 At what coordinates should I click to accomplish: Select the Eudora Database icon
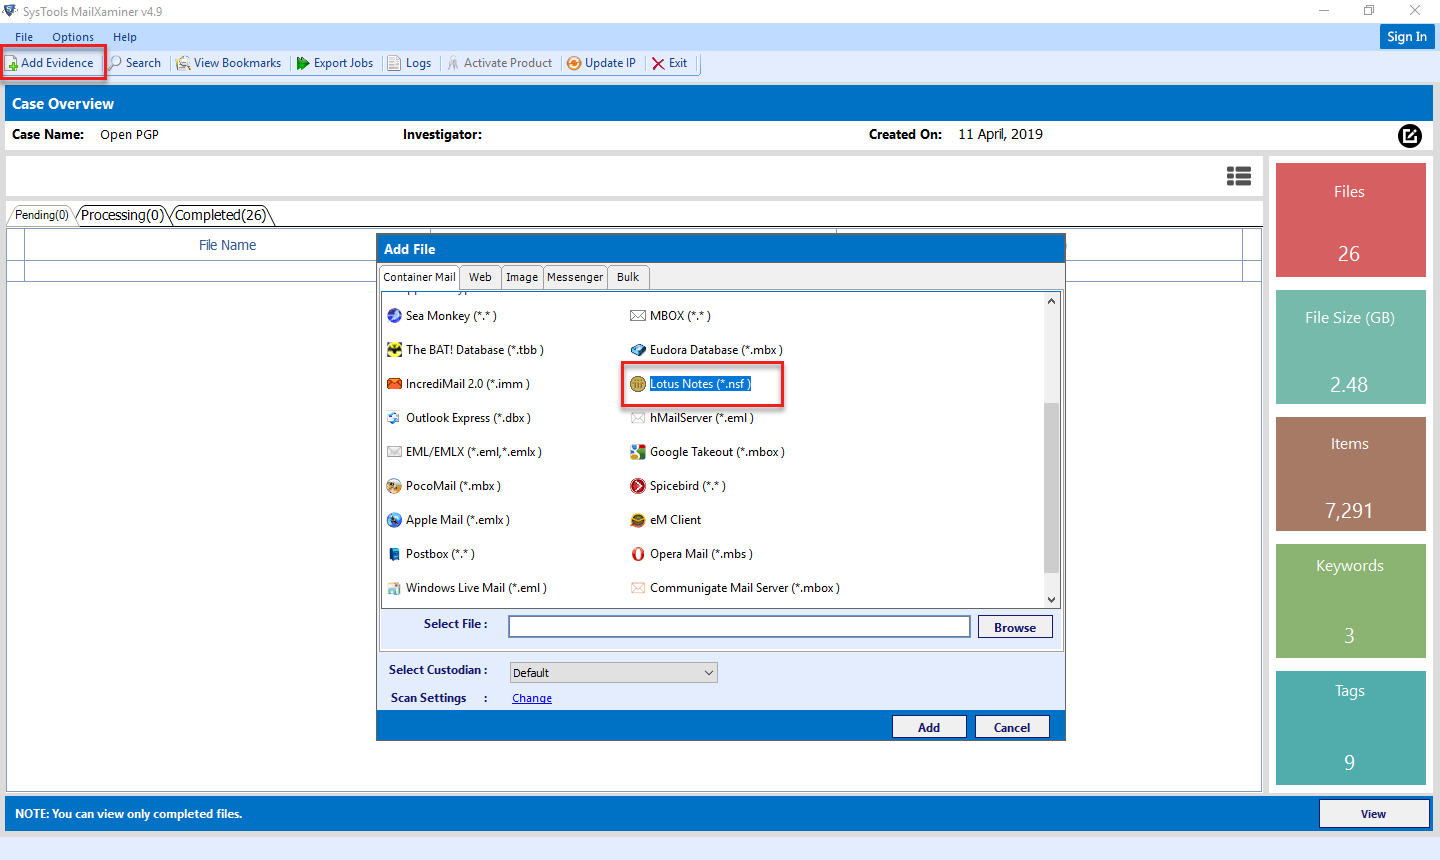click(638, 350)
